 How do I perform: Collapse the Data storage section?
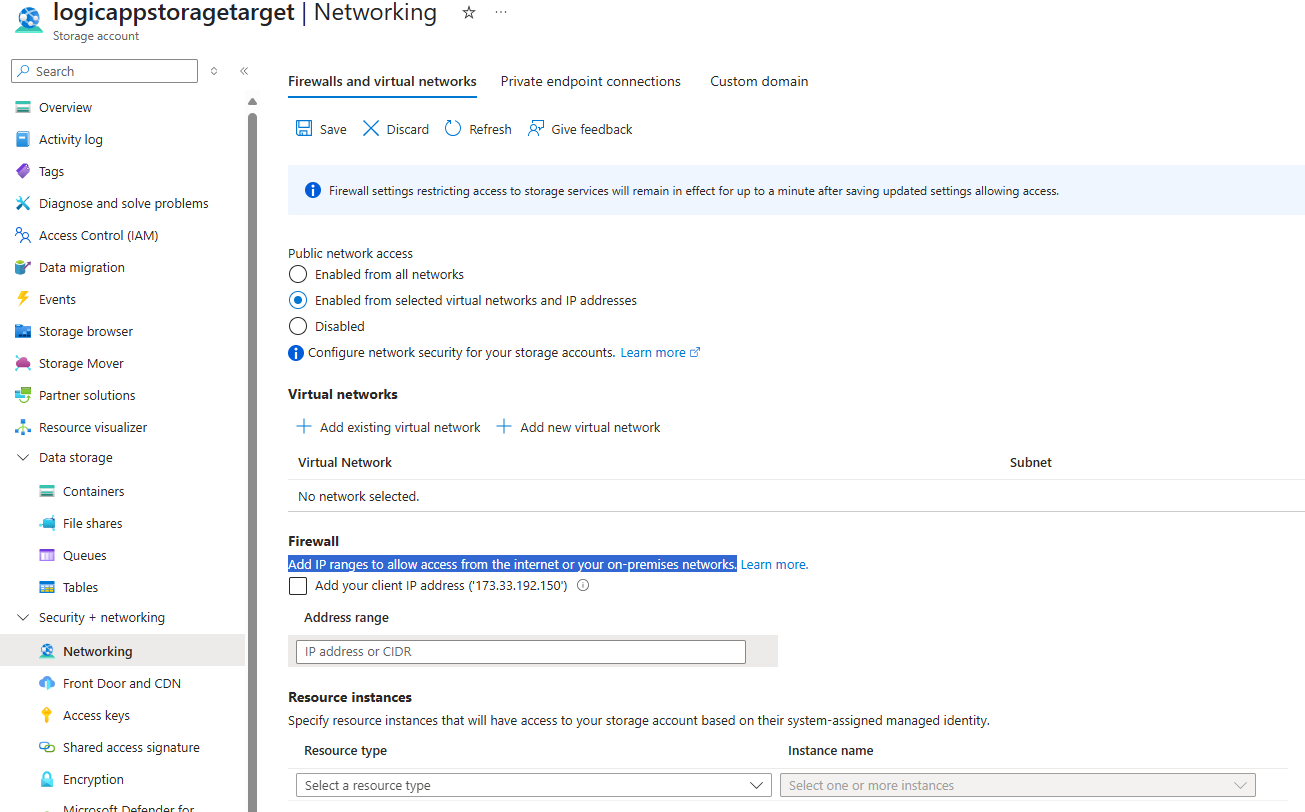23,457
